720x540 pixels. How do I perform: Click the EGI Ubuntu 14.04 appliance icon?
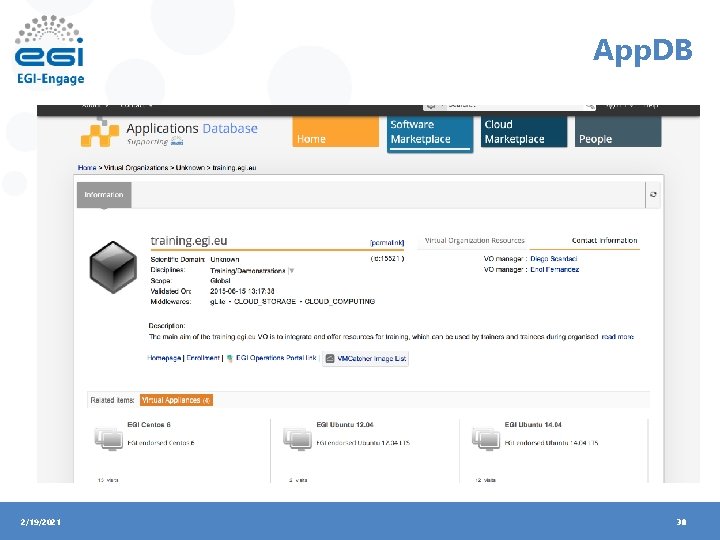[x=486, y=439]
